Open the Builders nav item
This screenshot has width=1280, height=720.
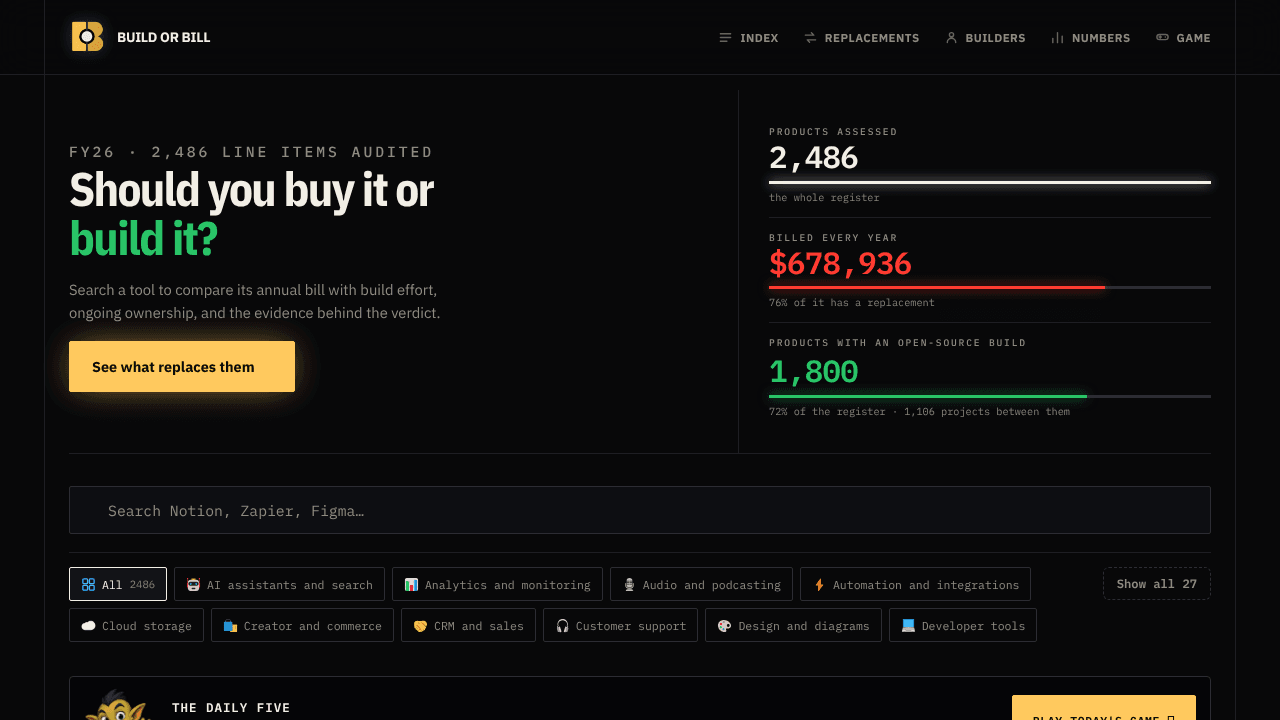[x=985, y=38]
